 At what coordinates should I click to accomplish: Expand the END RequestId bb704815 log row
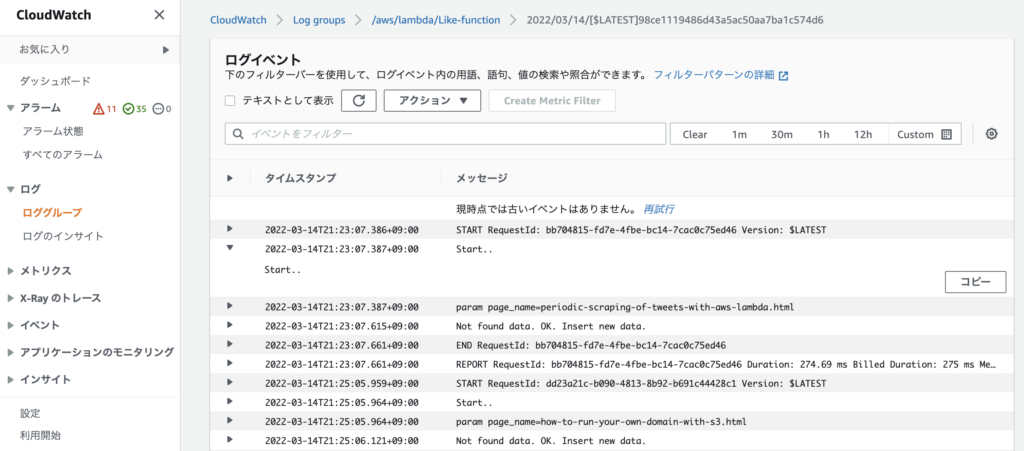(x=230, y=343)
